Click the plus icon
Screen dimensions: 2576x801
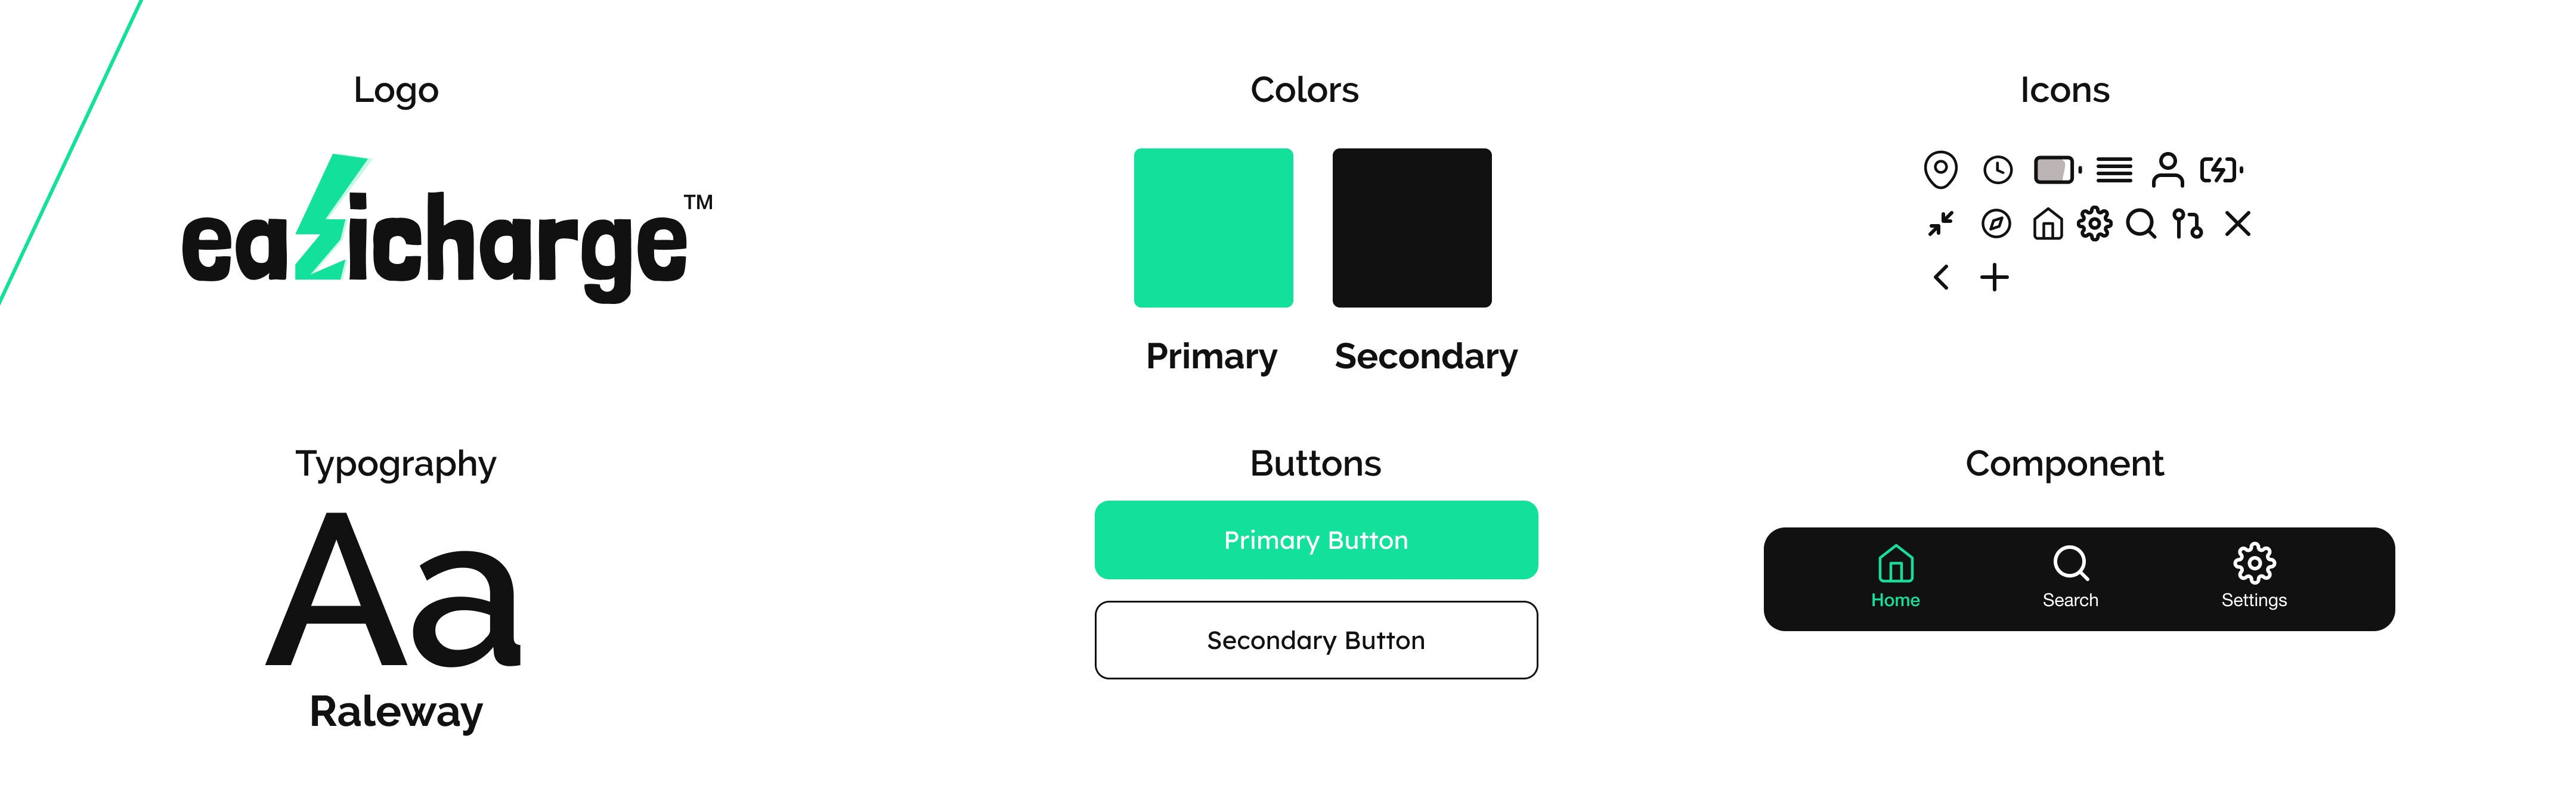(1994, 277)
